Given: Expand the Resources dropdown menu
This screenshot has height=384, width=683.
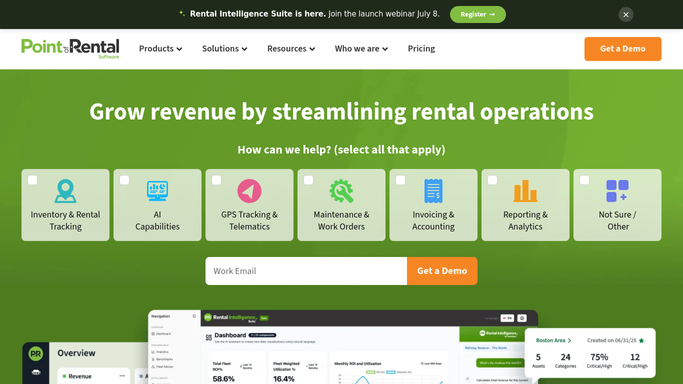Looking at the screenshot, I should tap(291, 48).
